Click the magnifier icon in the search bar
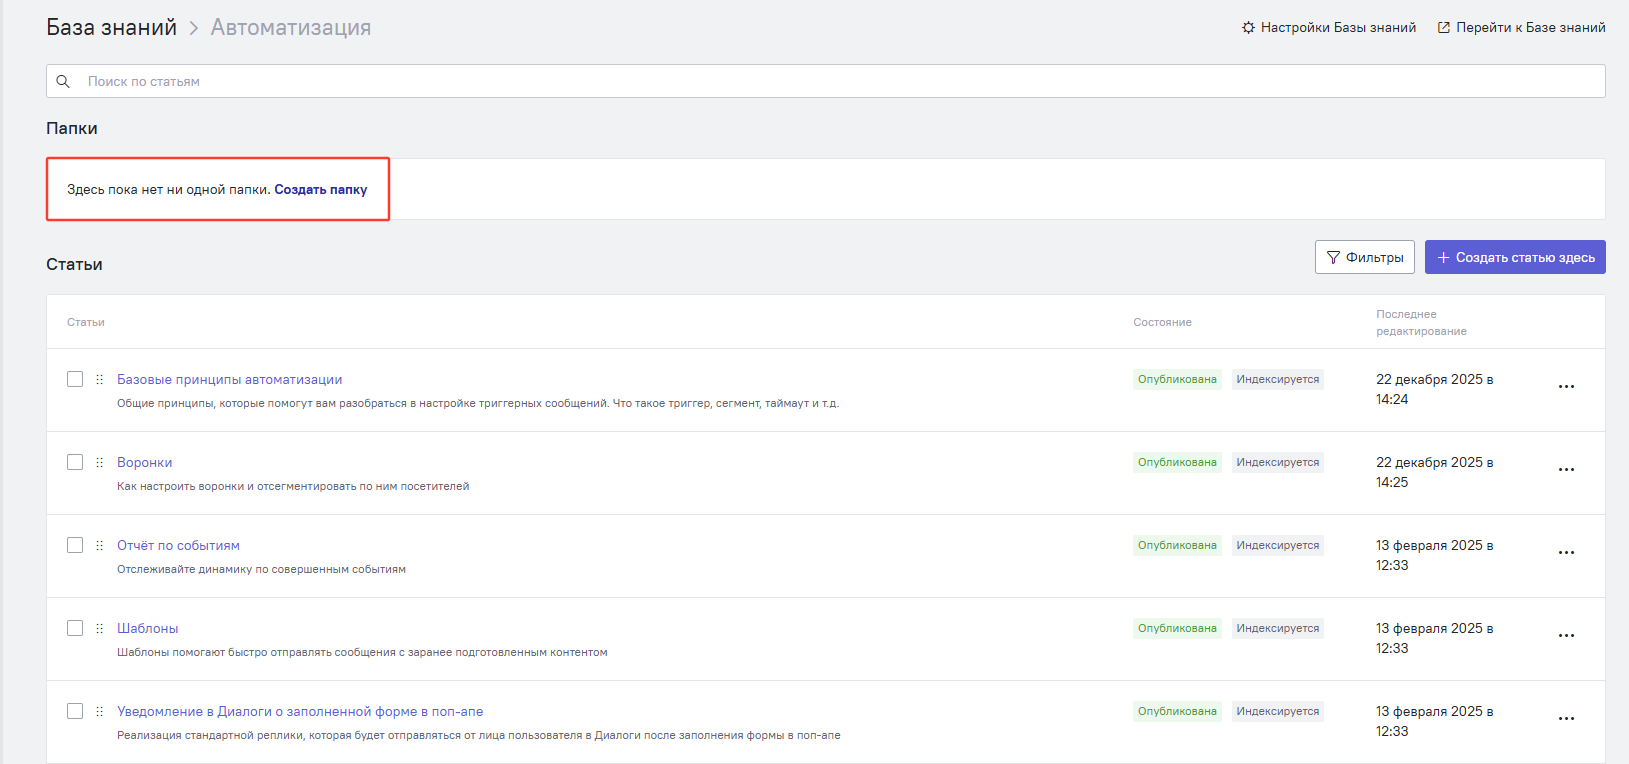The width and height of the screenshot is (1629, 764). (63, 81)
